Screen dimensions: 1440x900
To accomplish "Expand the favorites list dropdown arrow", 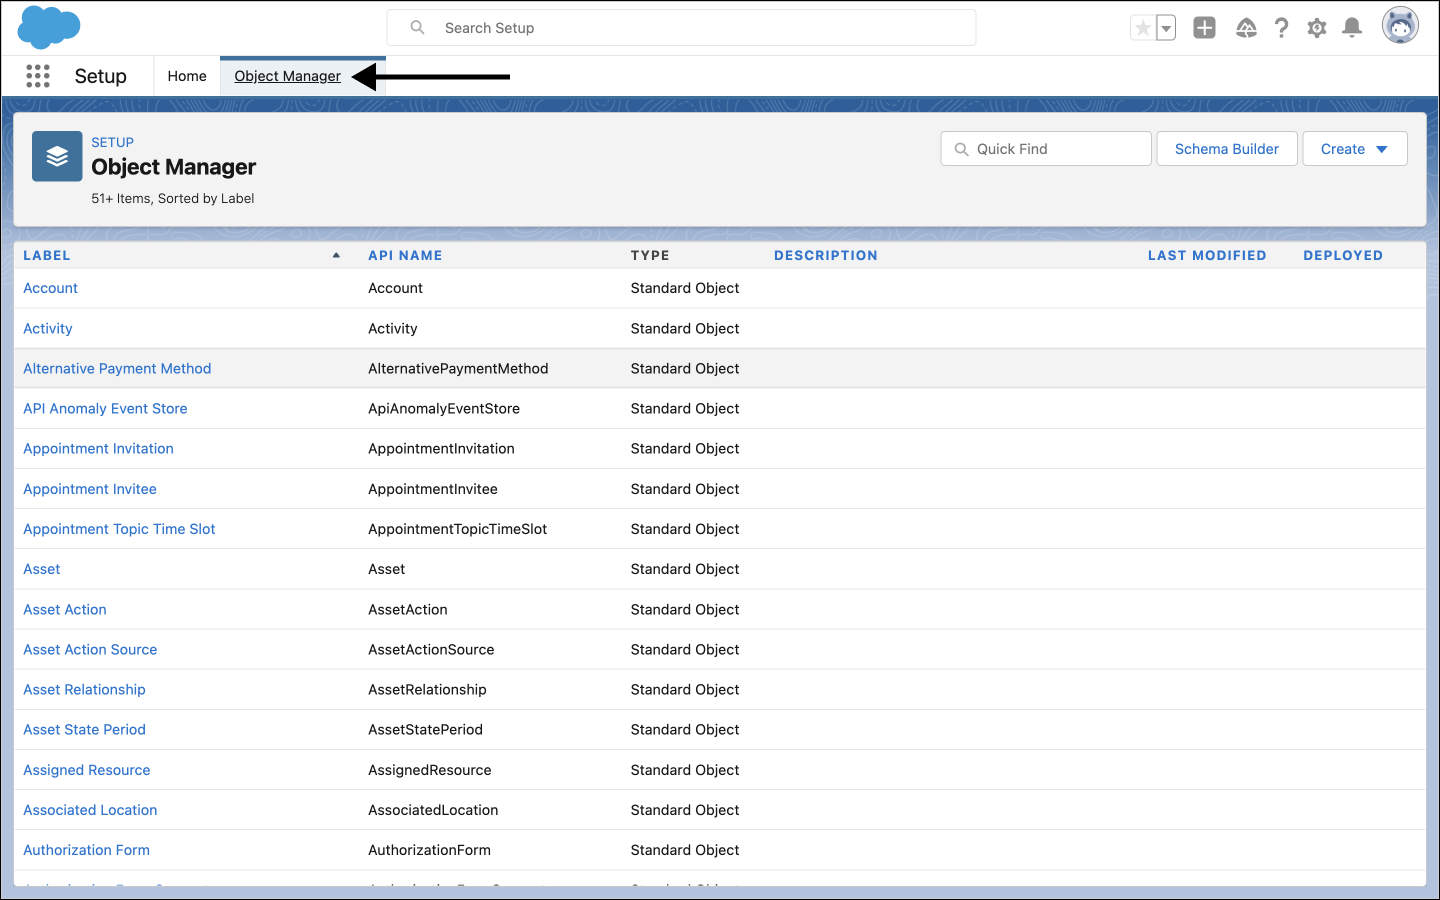I will (1166, 28).
